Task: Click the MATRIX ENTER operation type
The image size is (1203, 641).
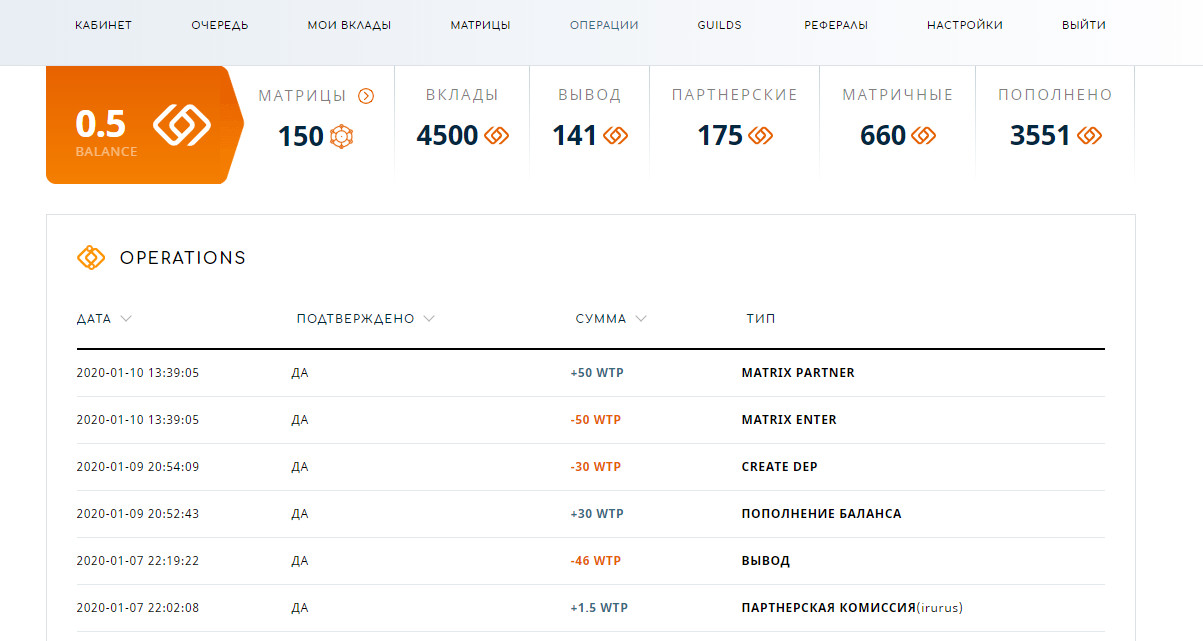Action: click(x=789, y=420)
